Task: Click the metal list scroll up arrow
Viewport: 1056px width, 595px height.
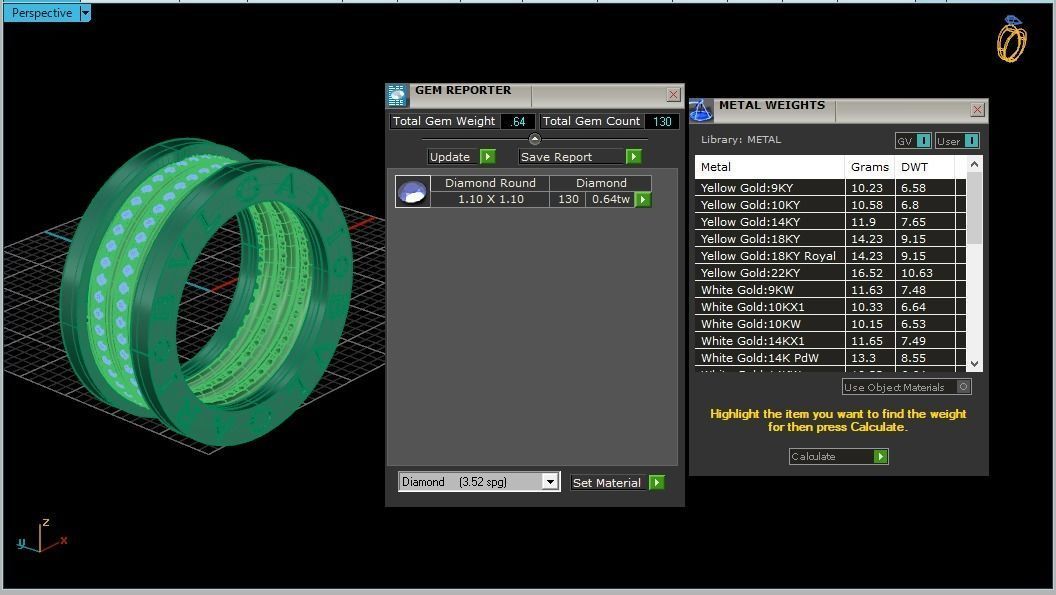Action: 974,164
